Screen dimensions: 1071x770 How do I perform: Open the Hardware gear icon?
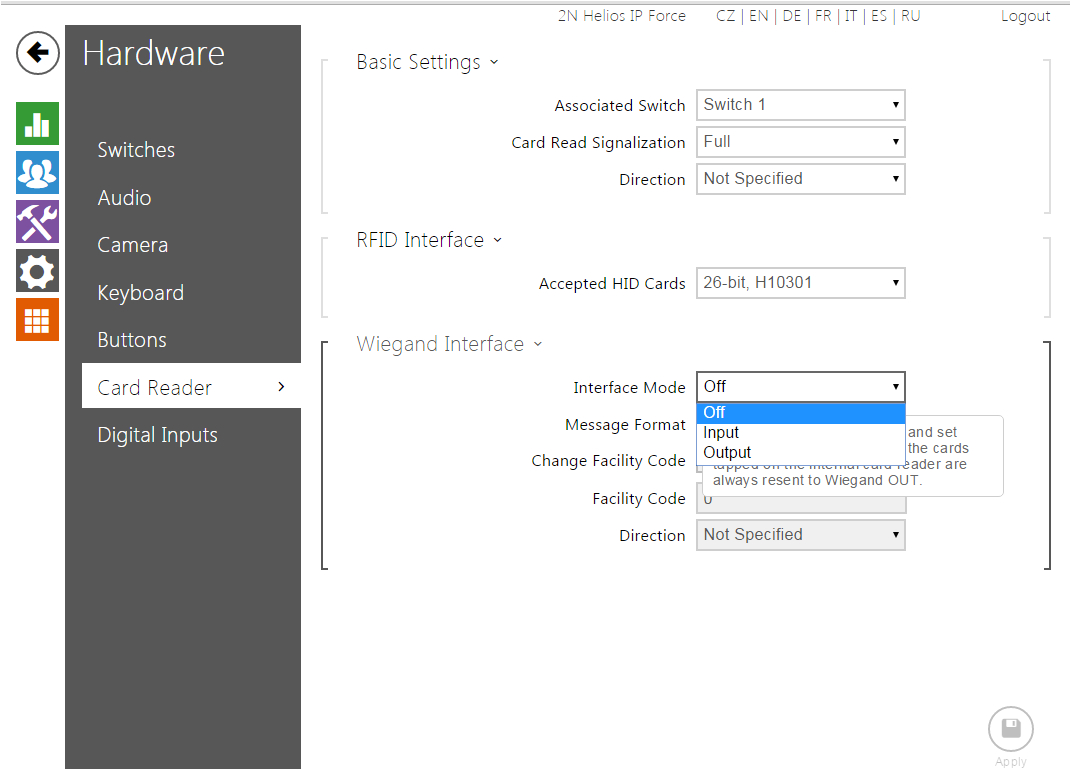click(37, 270)
